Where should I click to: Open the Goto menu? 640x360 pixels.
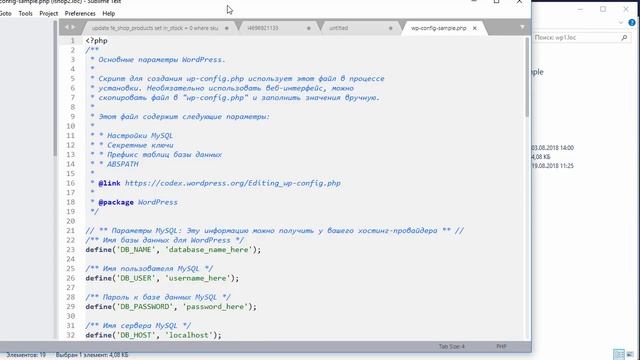tap(5, 13)
